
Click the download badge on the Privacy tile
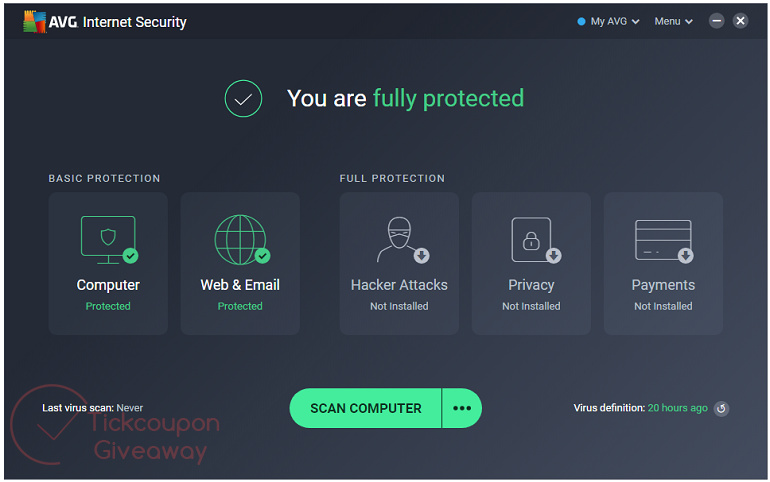[x=553, y=255]
